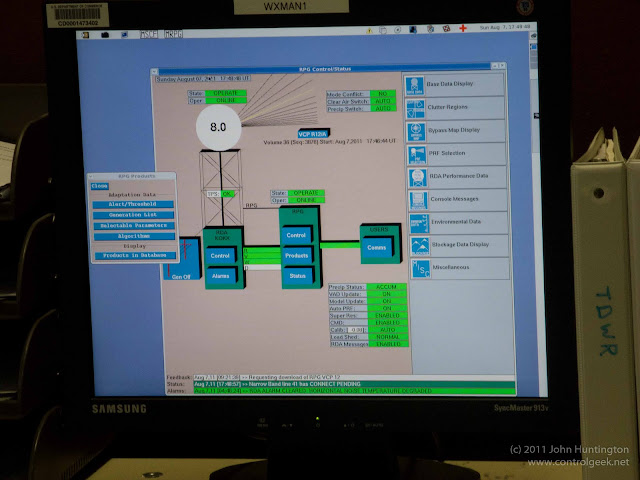Click the green USERS narrowband link bar
The width and height of the screenshot is (640, 480).
pyautogui.click(x=340, y=245)
